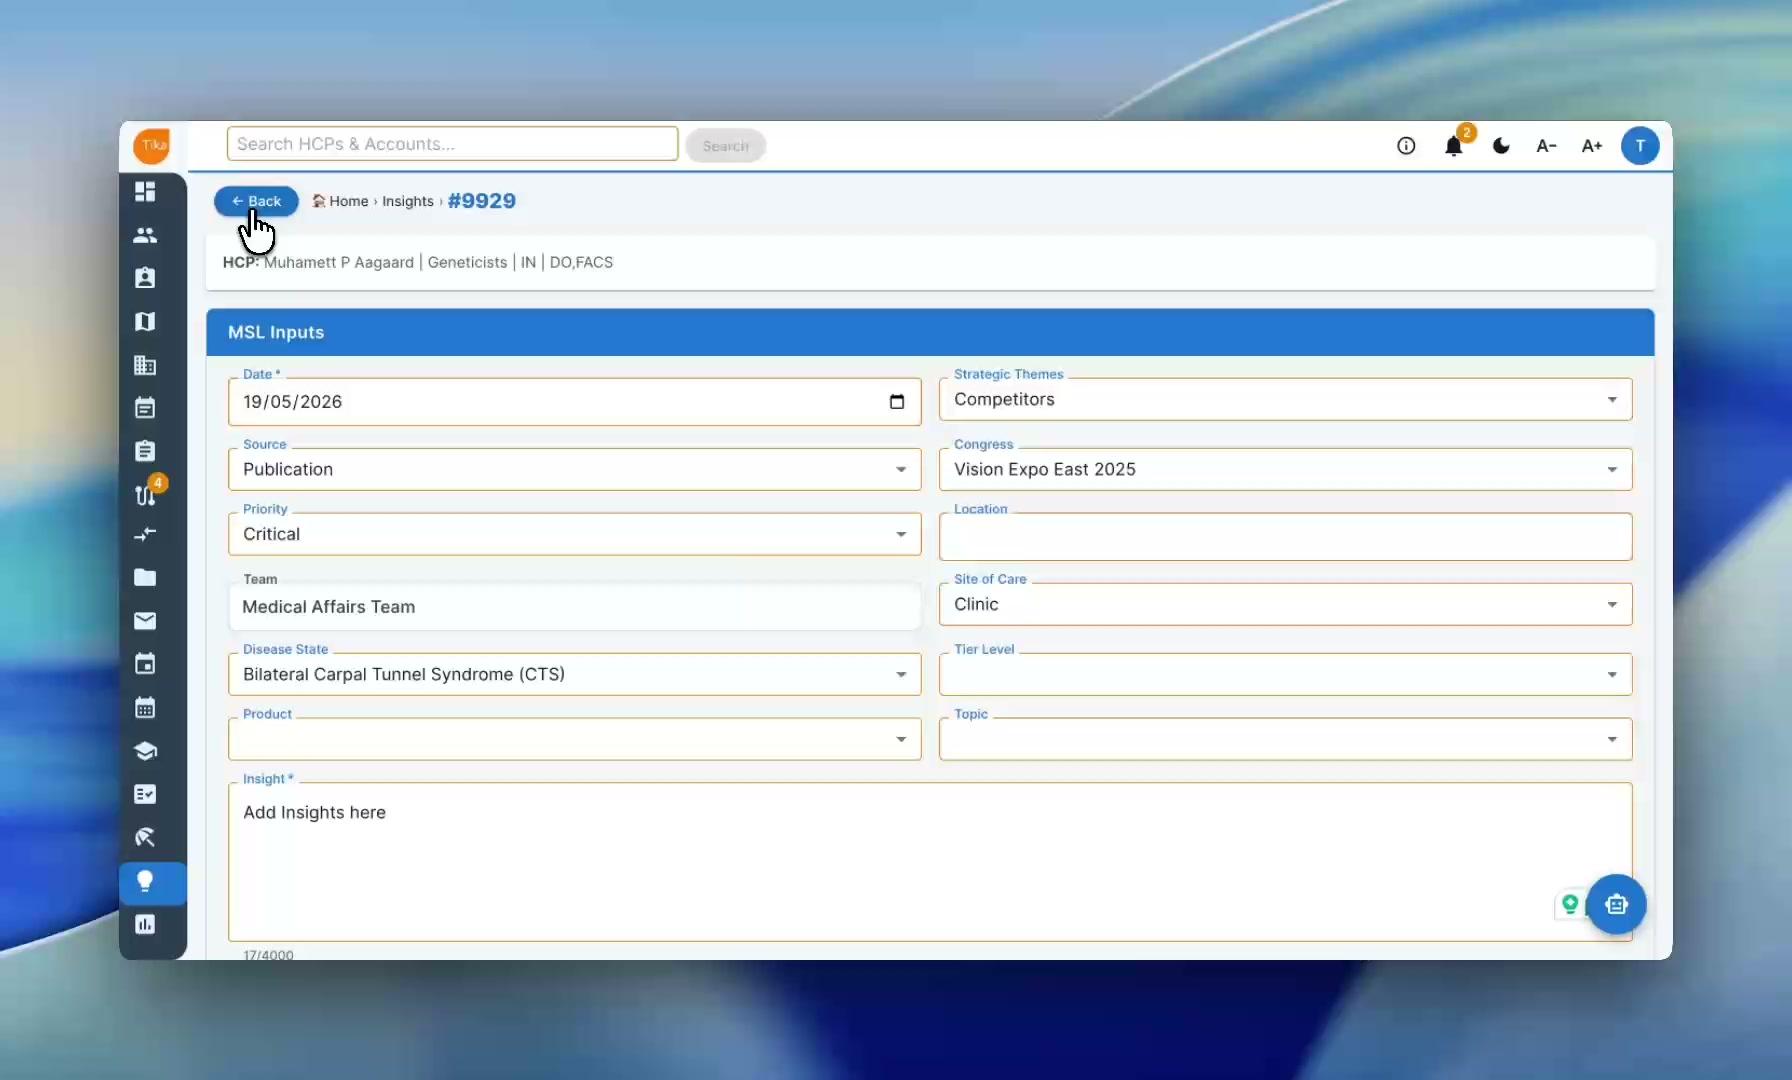The width and height of the screenshot is (1792, 1080).
Task: Click the Search button
Action: pos(726,146)
